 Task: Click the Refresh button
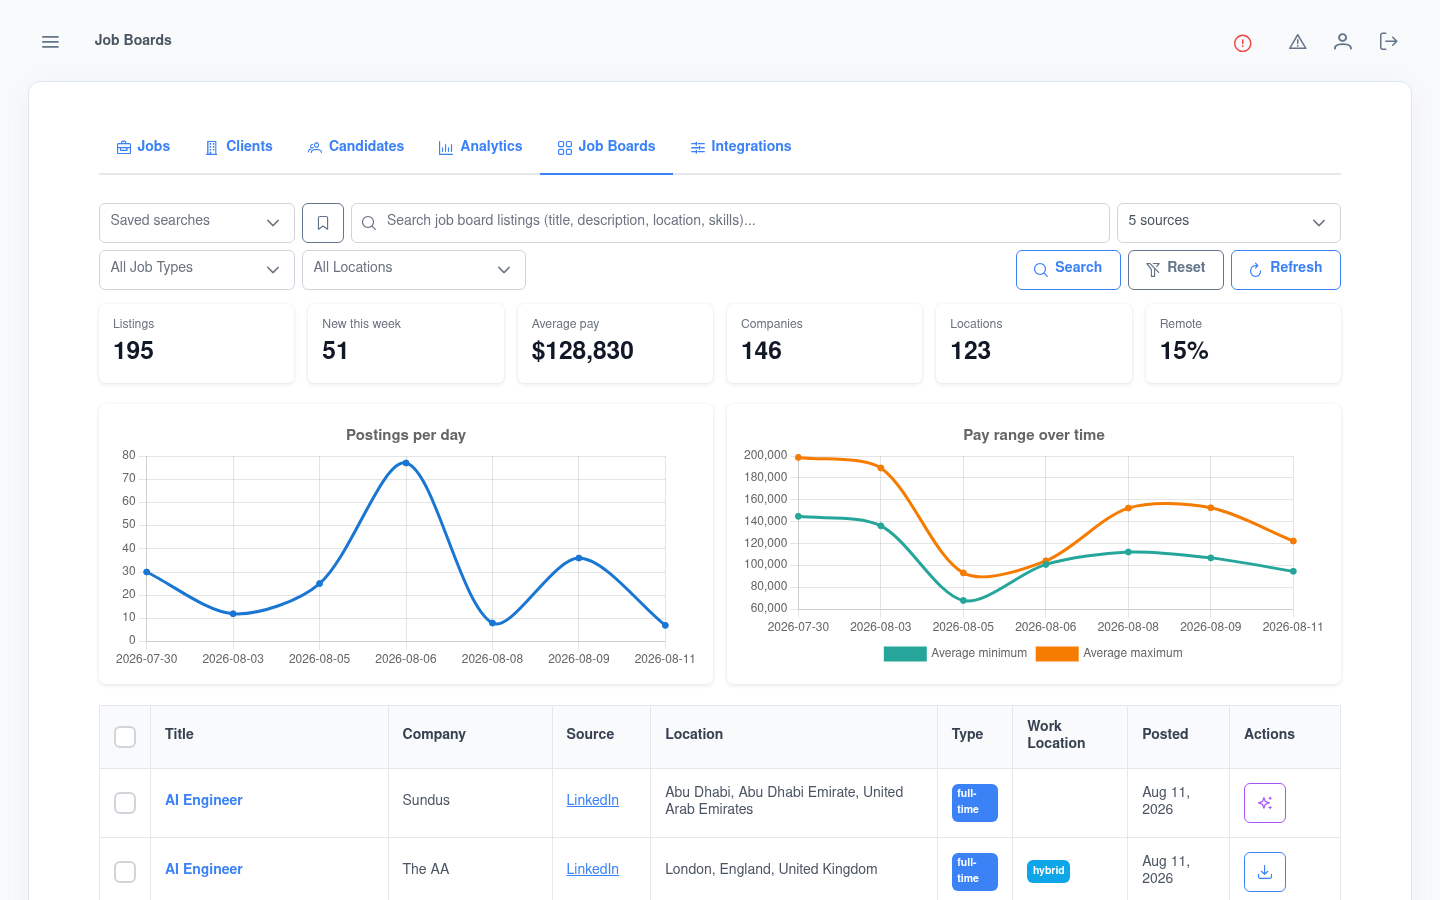pos(1286,270)
